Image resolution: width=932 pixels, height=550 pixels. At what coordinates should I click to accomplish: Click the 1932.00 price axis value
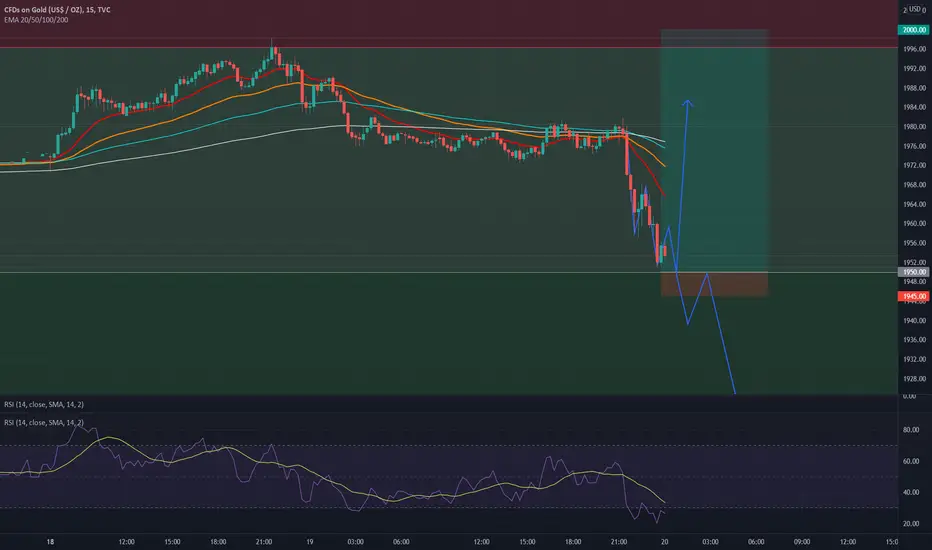(x=915, y=359)
